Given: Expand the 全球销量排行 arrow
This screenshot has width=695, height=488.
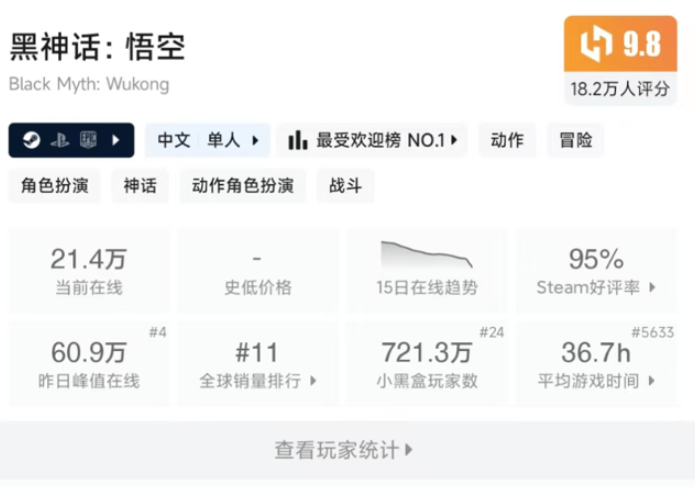Looking at the screenshot, I should [x=313, y=380].
